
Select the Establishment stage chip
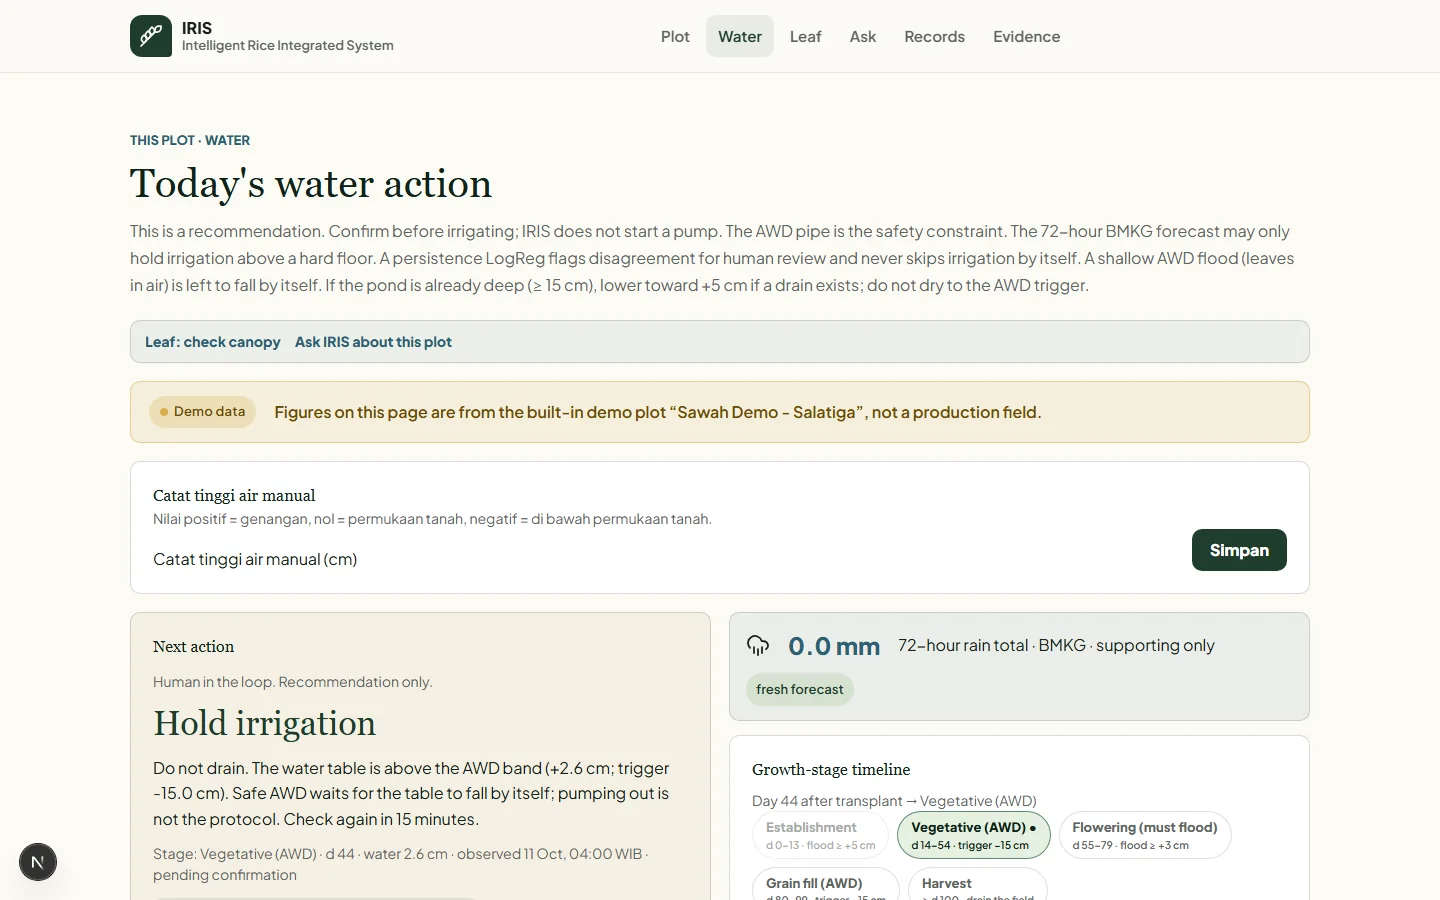pyautogui.click(x=820, y=835)
